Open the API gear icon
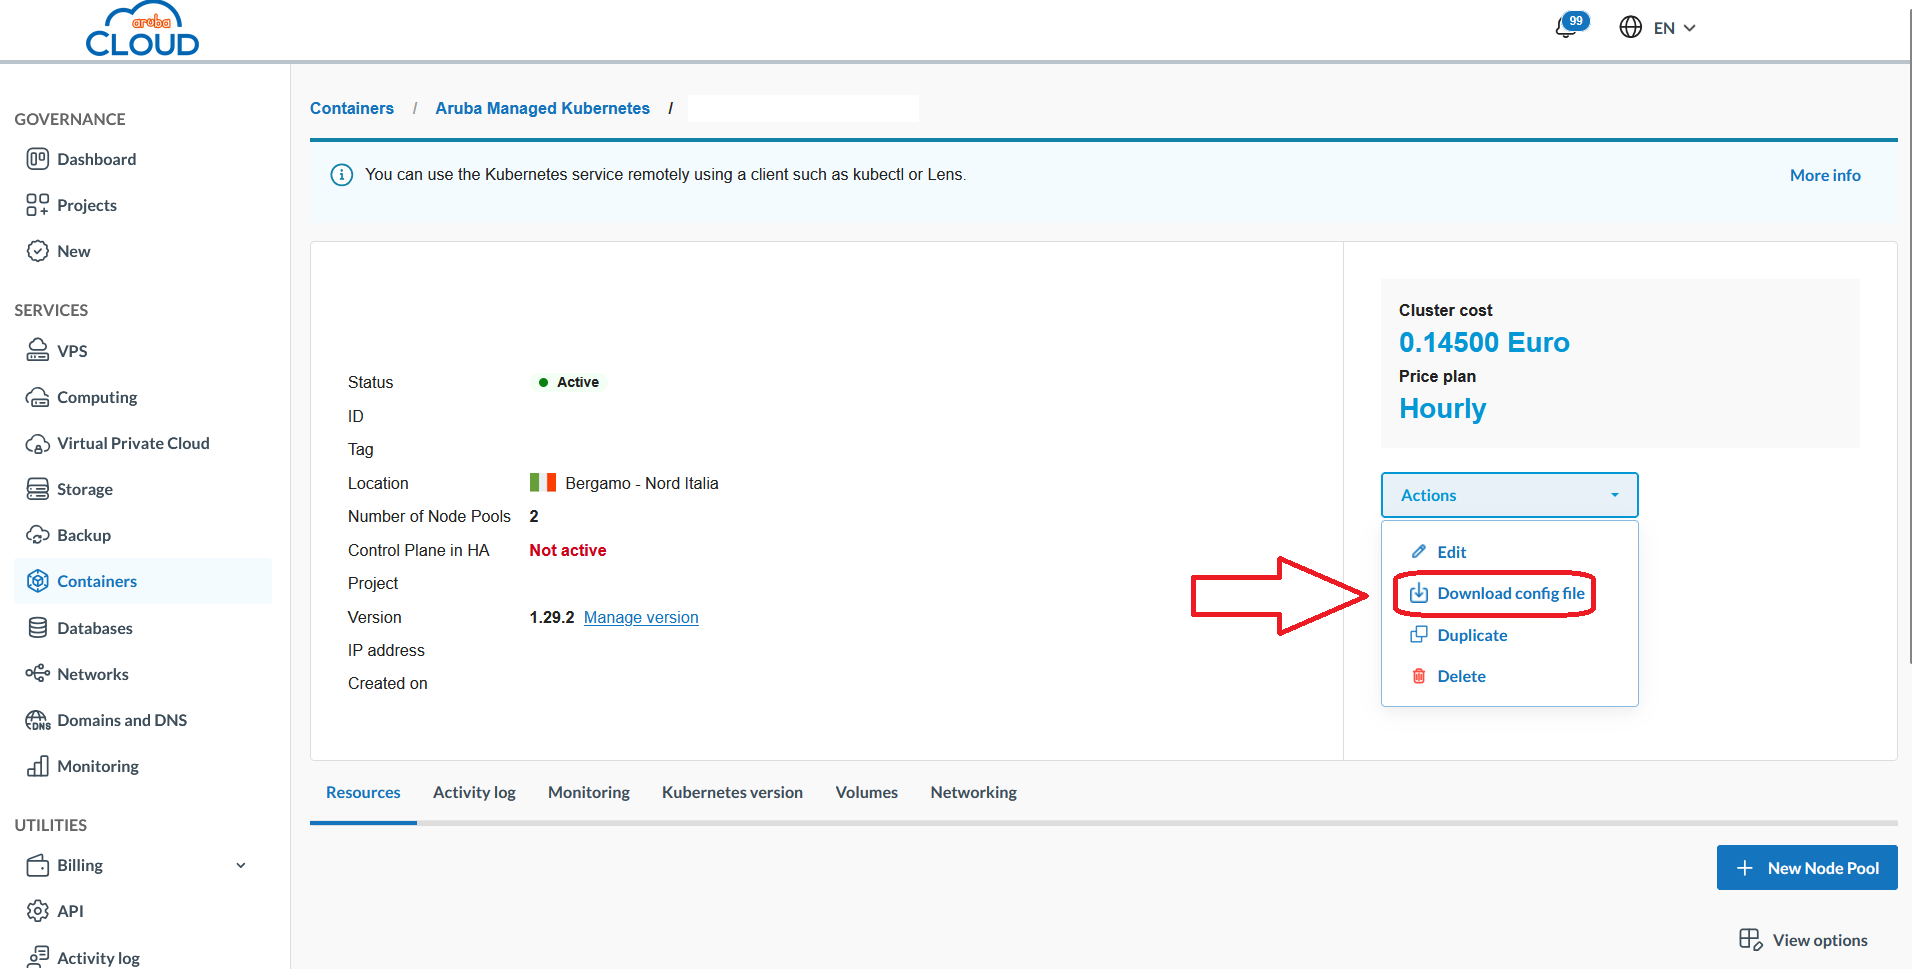 tap(37, 910)
